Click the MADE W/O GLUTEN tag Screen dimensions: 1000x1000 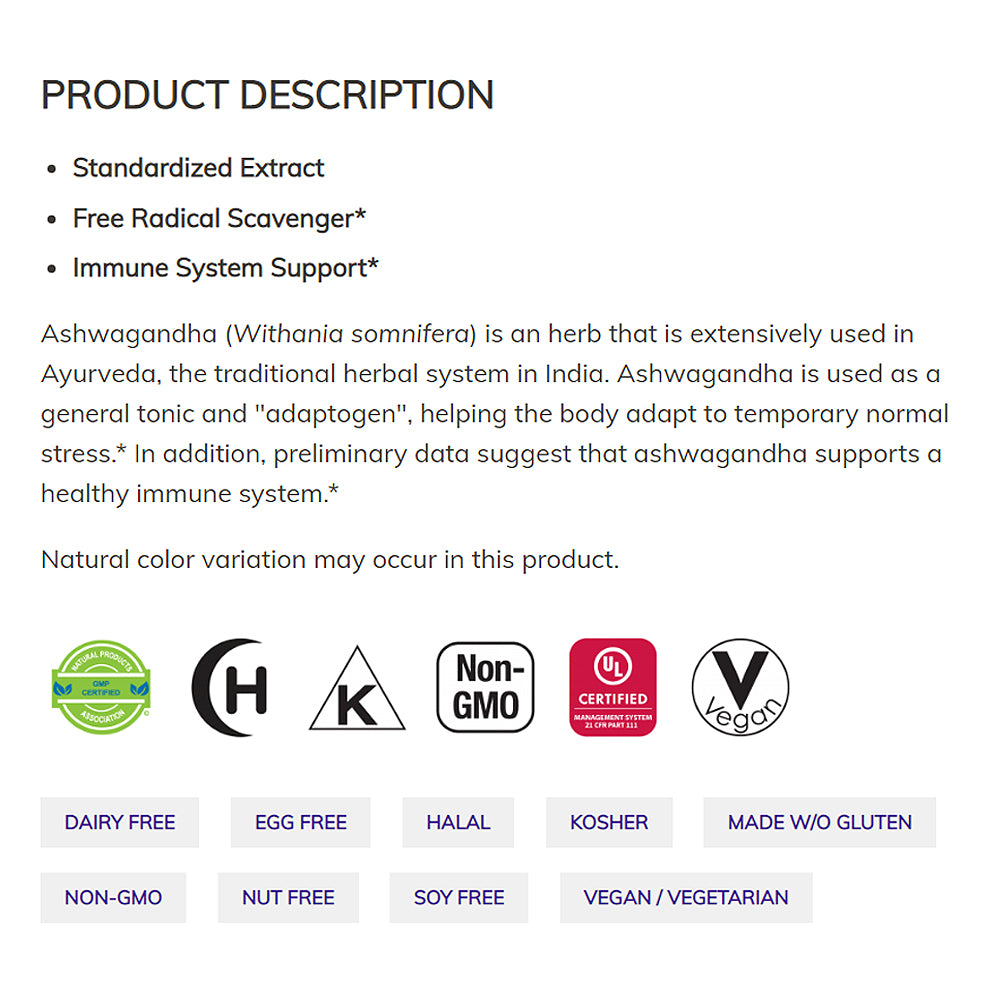[x=820, y=822]
